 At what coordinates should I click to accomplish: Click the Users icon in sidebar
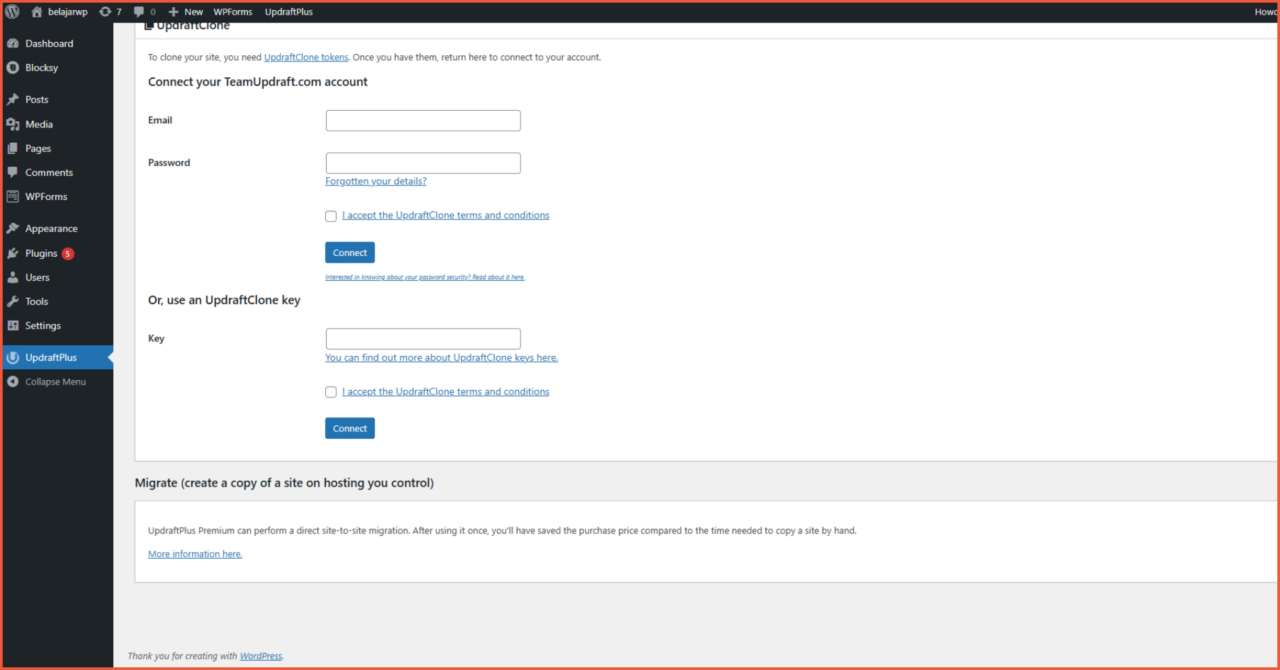tap(13, 277)
